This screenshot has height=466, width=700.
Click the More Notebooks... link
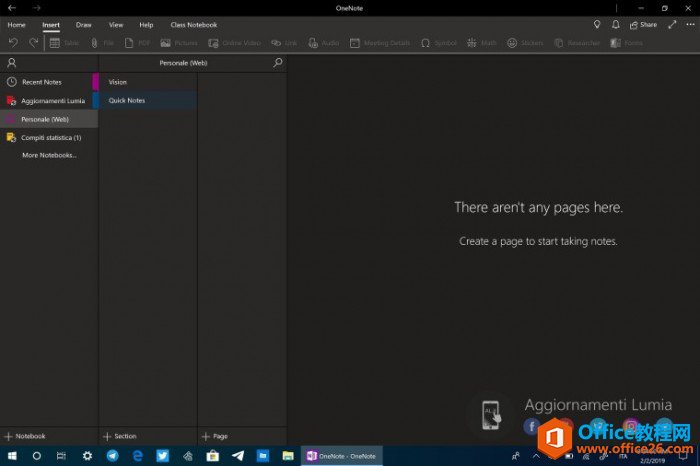(49, 155)
